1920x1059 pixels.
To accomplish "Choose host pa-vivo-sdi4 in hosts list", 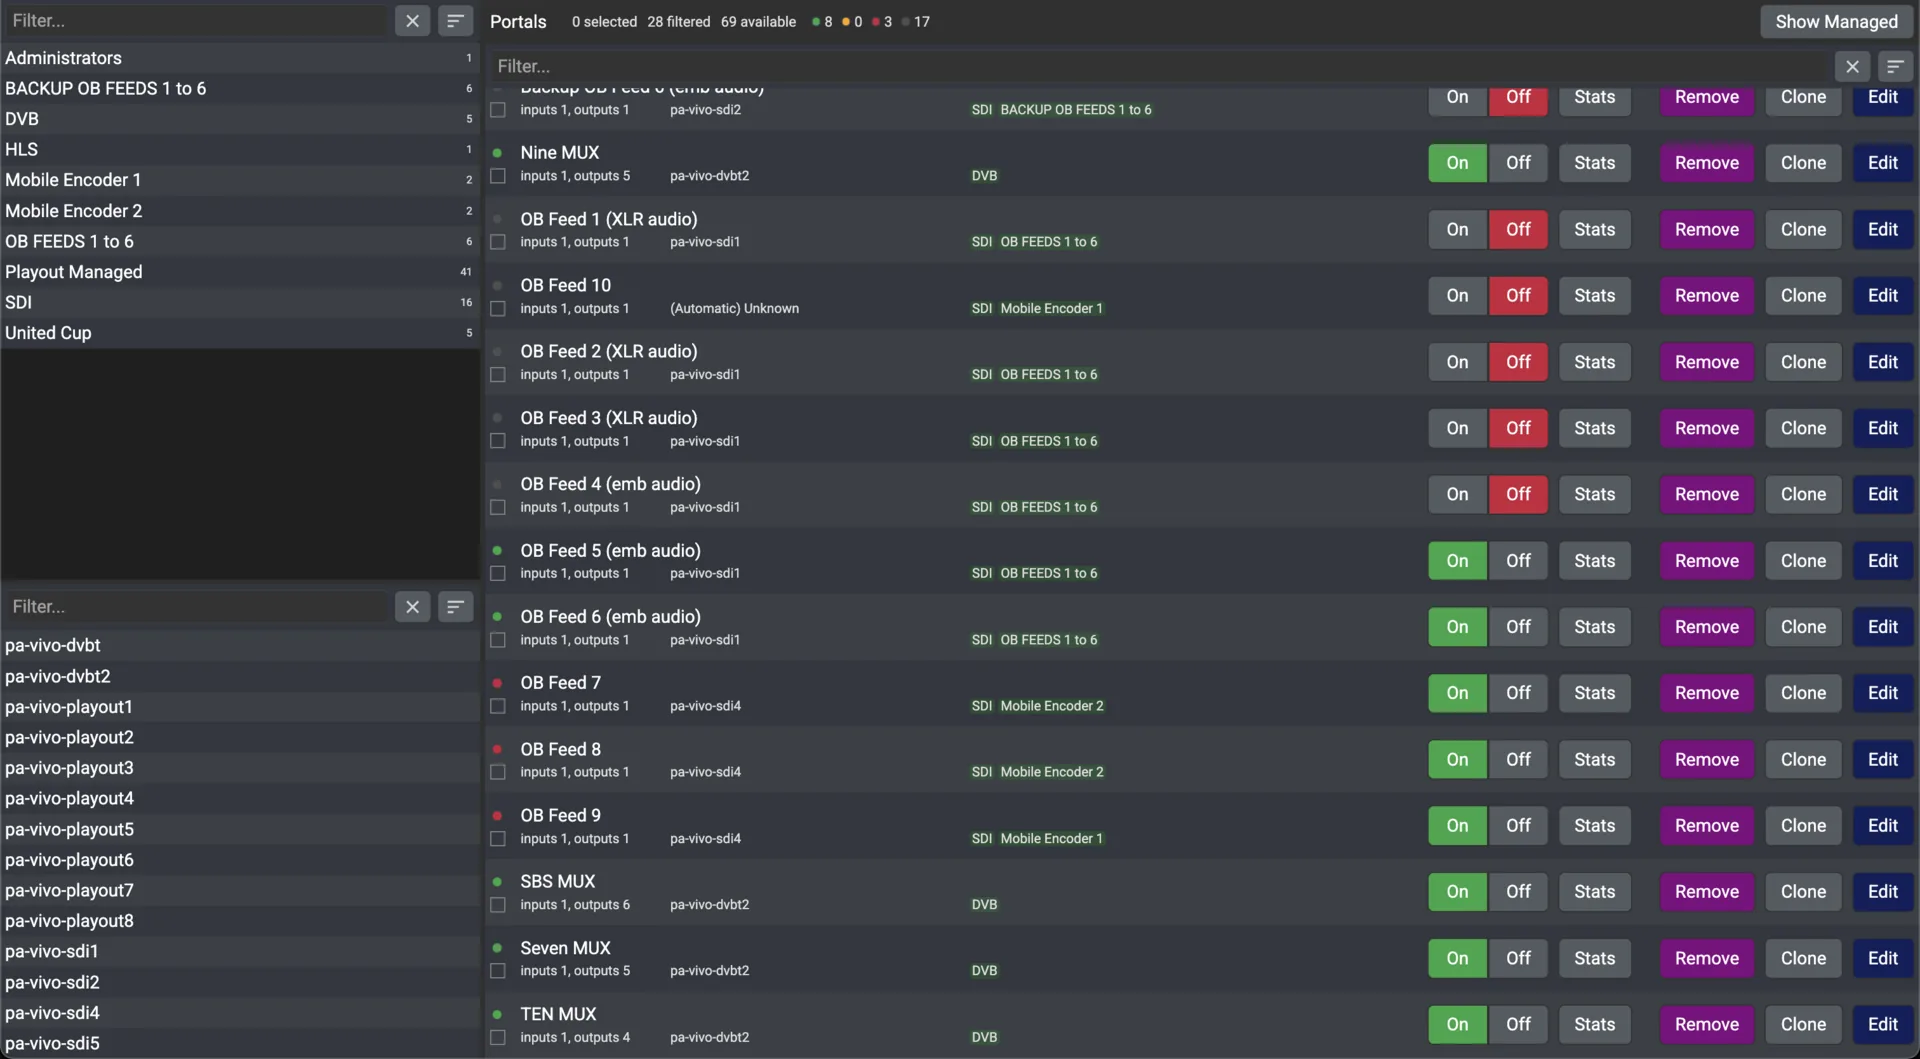I will (240, 1013).
